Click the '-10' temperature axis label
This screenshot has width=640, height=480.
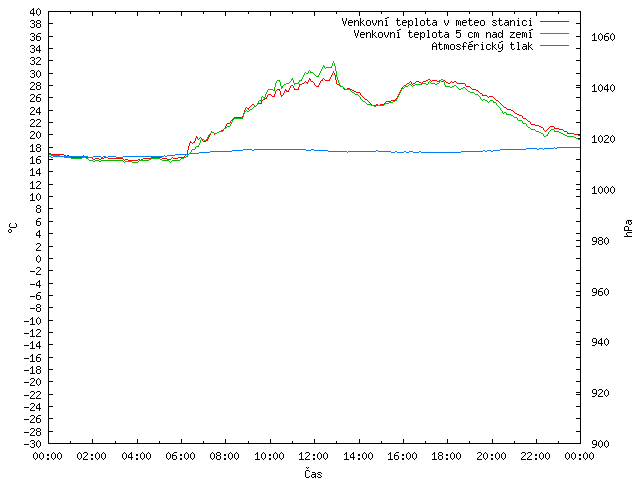33,321
